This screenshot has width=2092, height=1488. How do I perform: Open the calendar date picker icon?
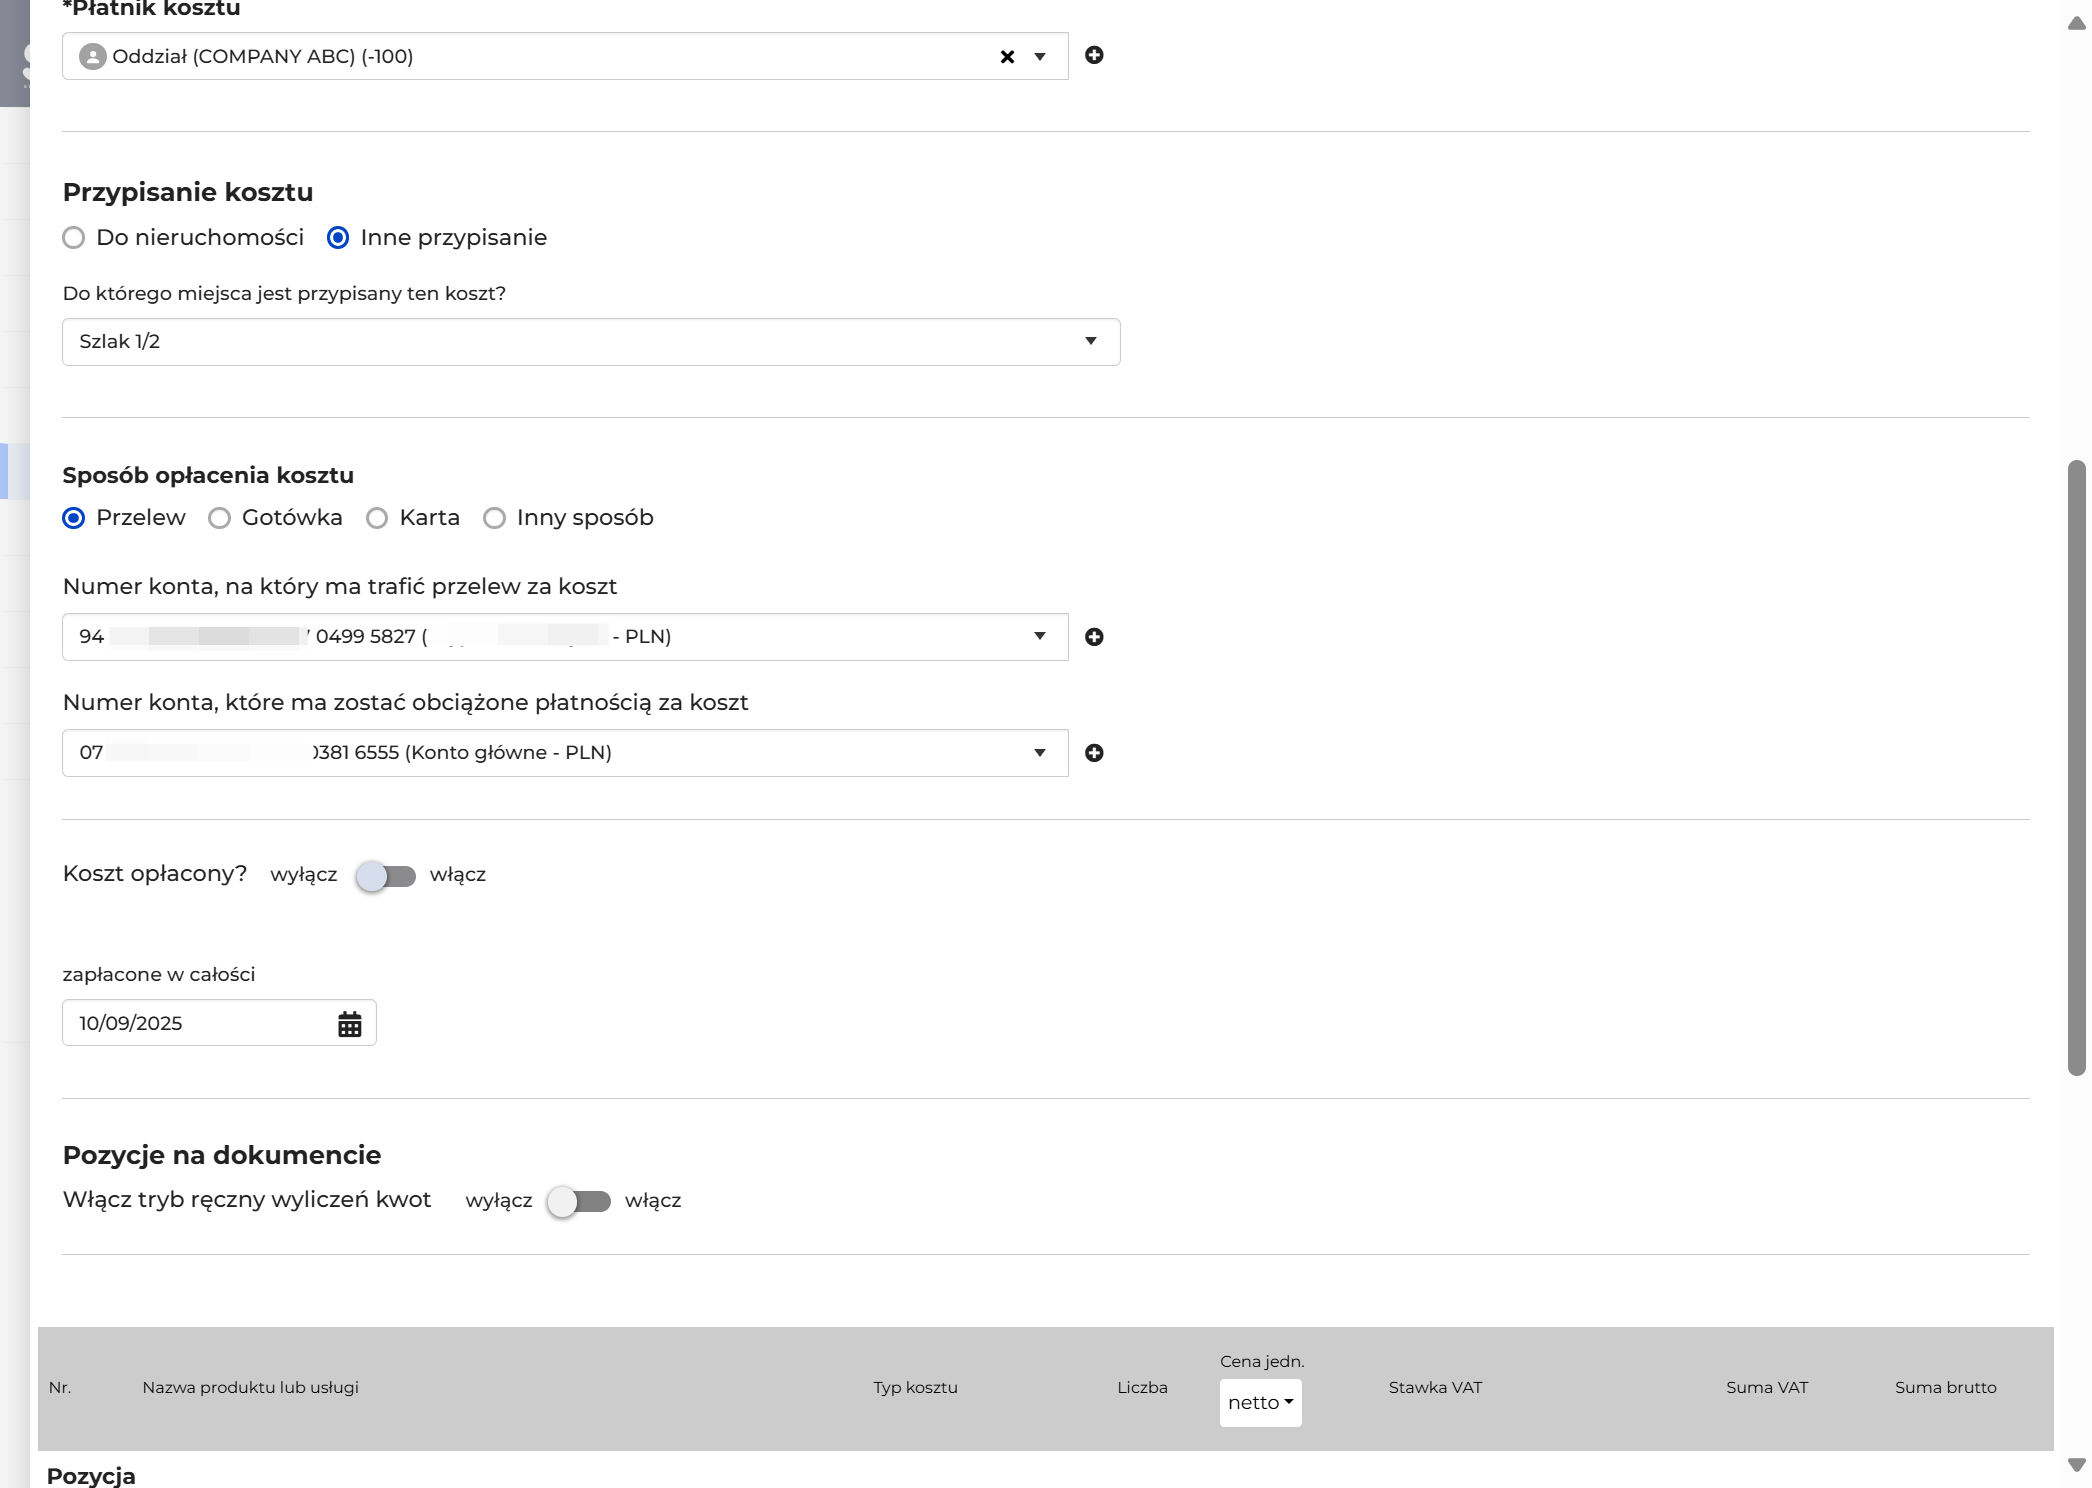(x=349, y=1024)
